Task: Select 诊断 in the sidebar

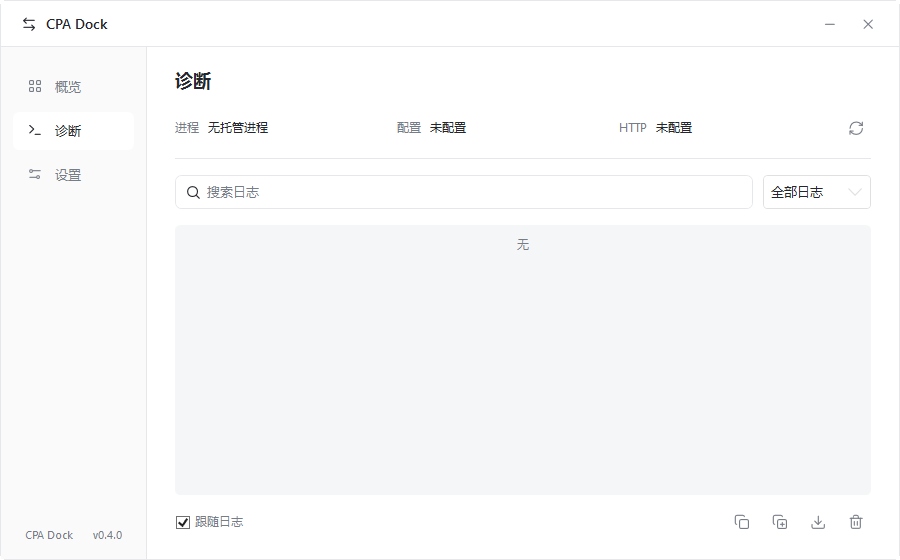Action: pyautogui.click(x=73, y=131)
